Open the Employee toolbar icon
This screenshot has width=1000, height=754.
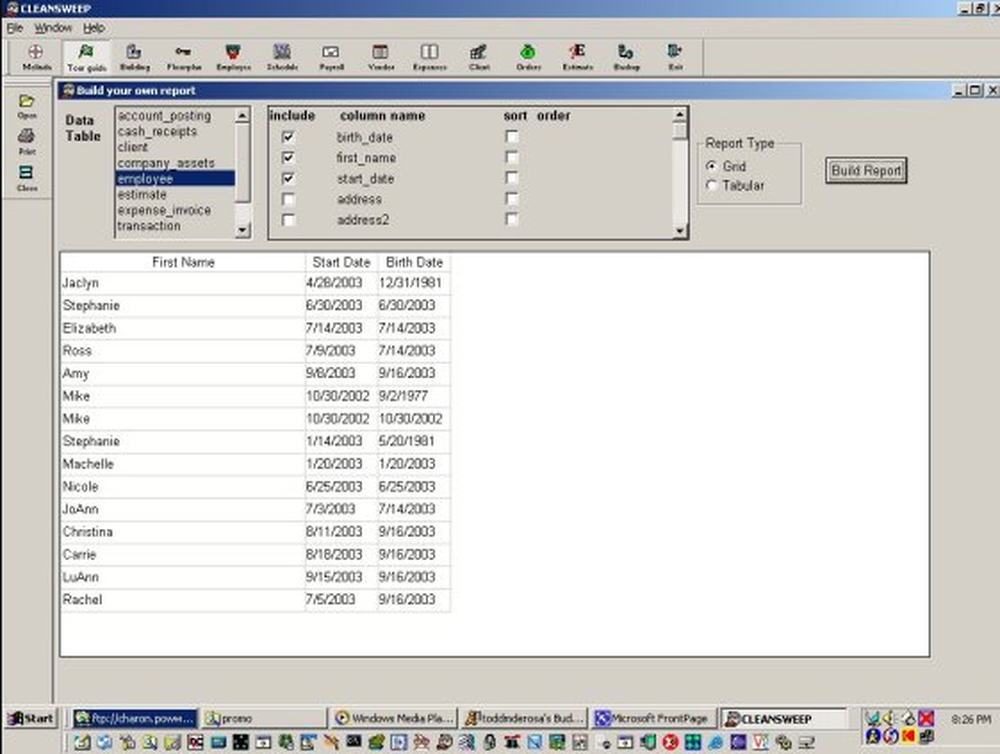tap(233, 55)
